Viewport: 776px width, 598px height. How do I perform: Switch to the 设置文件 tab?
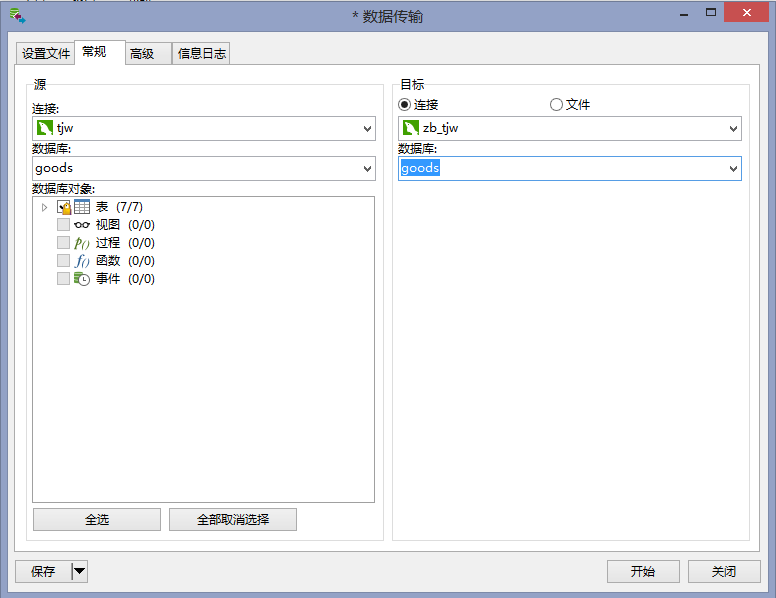(x=46, y=53)
